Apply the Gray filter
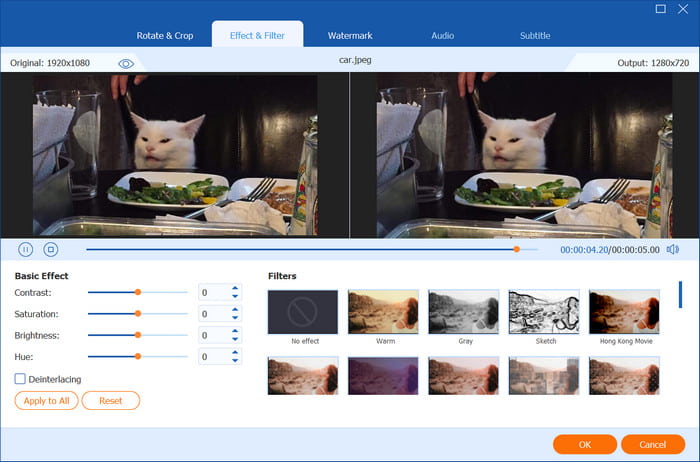This screenshot has width=700, height=462. [x=463, y=312]
